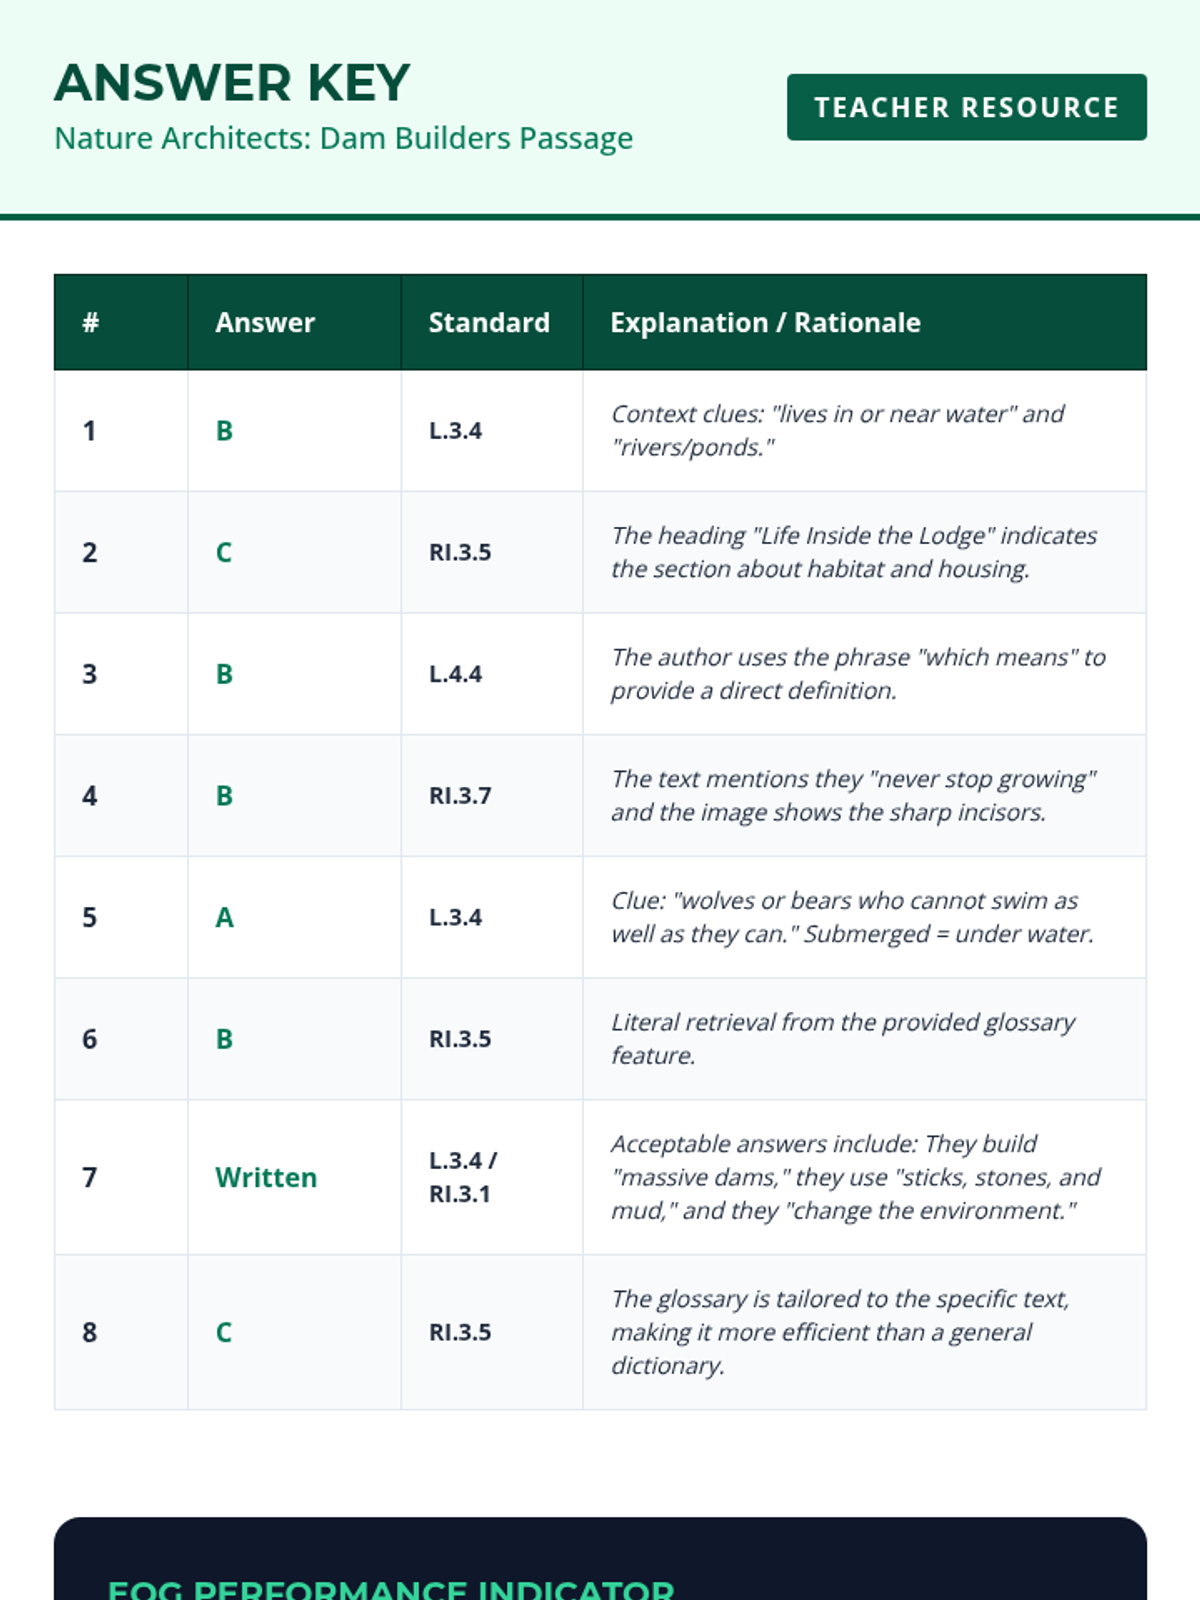Click the L.3.4 / RI.3.1 standard cell
The width and height of the screenshot is (1200, 1600).
tap(462, 1177)
